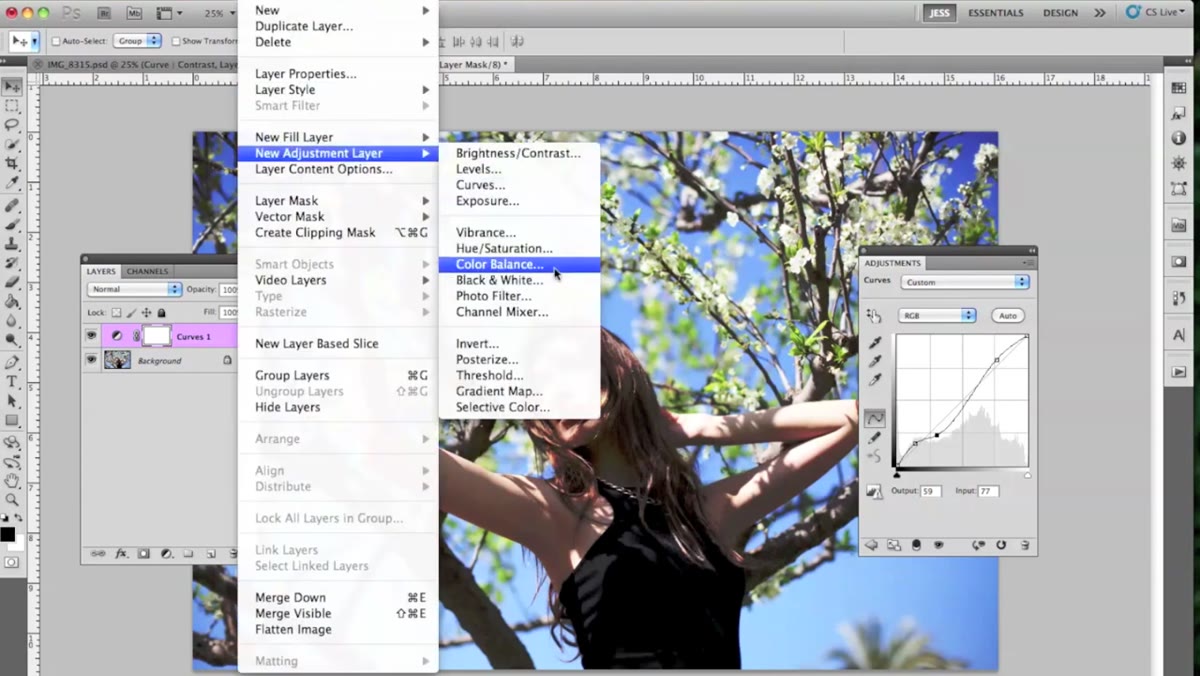Delete the adjustment layer with trash icon
This screenshot has width=1200, height=676.
click(1024, 545)
